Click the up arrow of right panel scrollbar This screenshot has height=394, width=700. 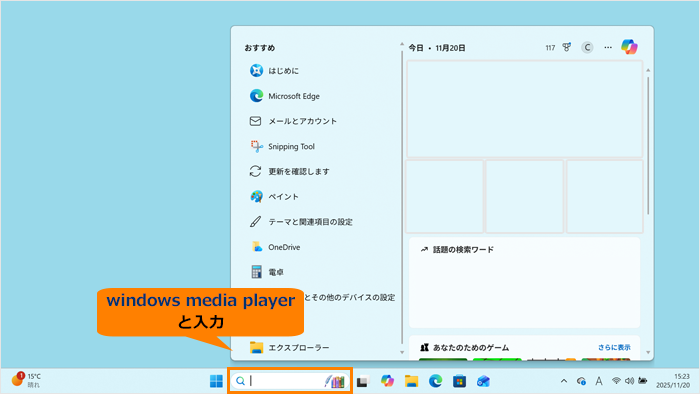point(648,71)
